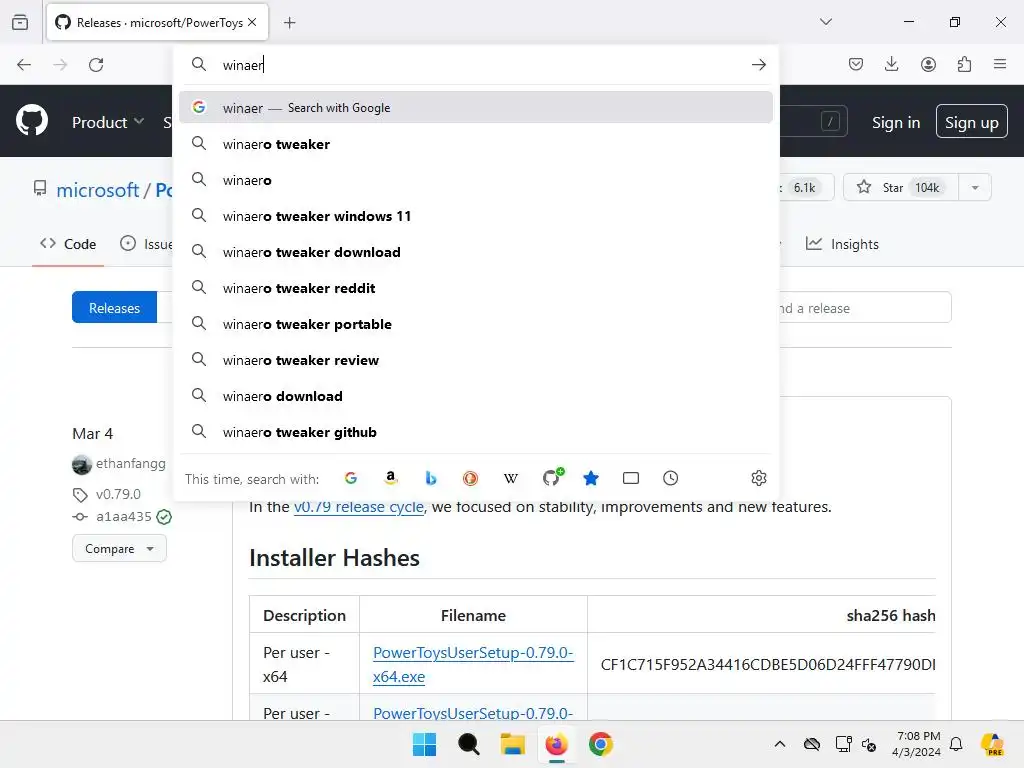Image resolution: width=1024 pixels, height=768 pixels.
Task: Download PowerToysUserSetup-0.79.0-x64.exe link
Action: point(473,664)
